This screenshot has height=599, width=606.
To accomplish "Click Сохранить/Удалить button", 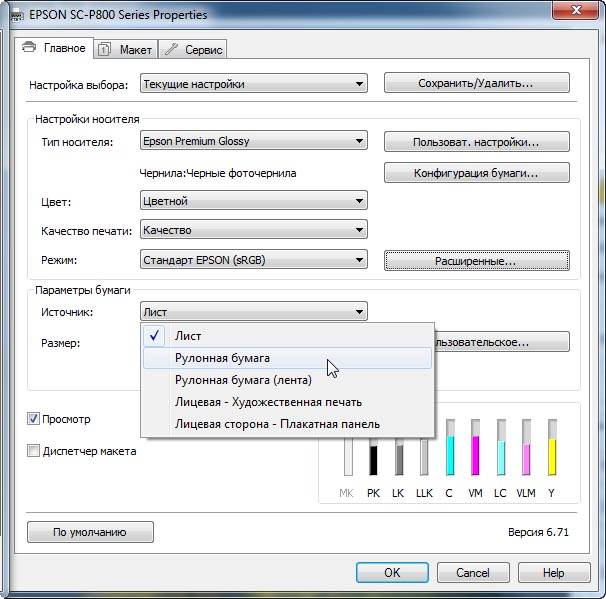I will (x=477, y=83).
